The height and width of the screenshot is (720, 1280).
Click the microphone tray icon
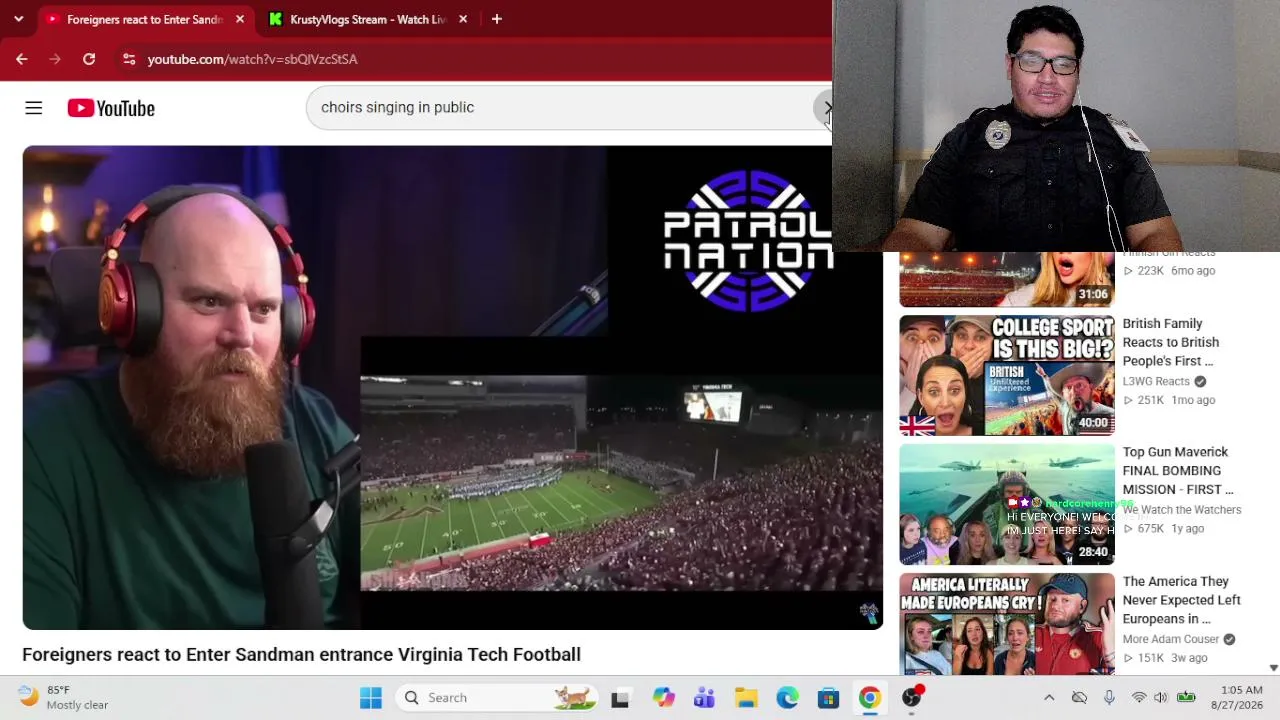click(1109, 698)
